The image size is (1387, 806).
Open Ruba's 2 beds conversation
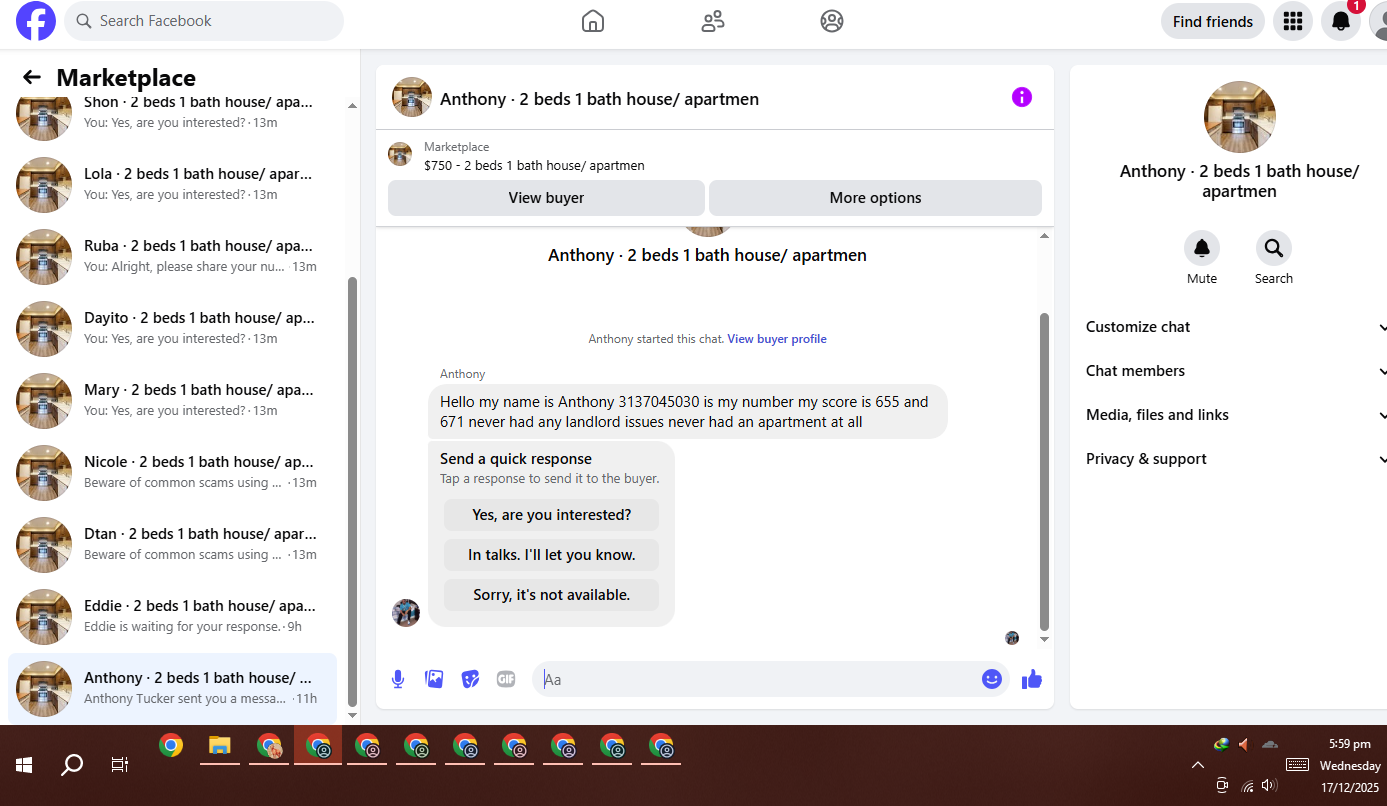172,257
